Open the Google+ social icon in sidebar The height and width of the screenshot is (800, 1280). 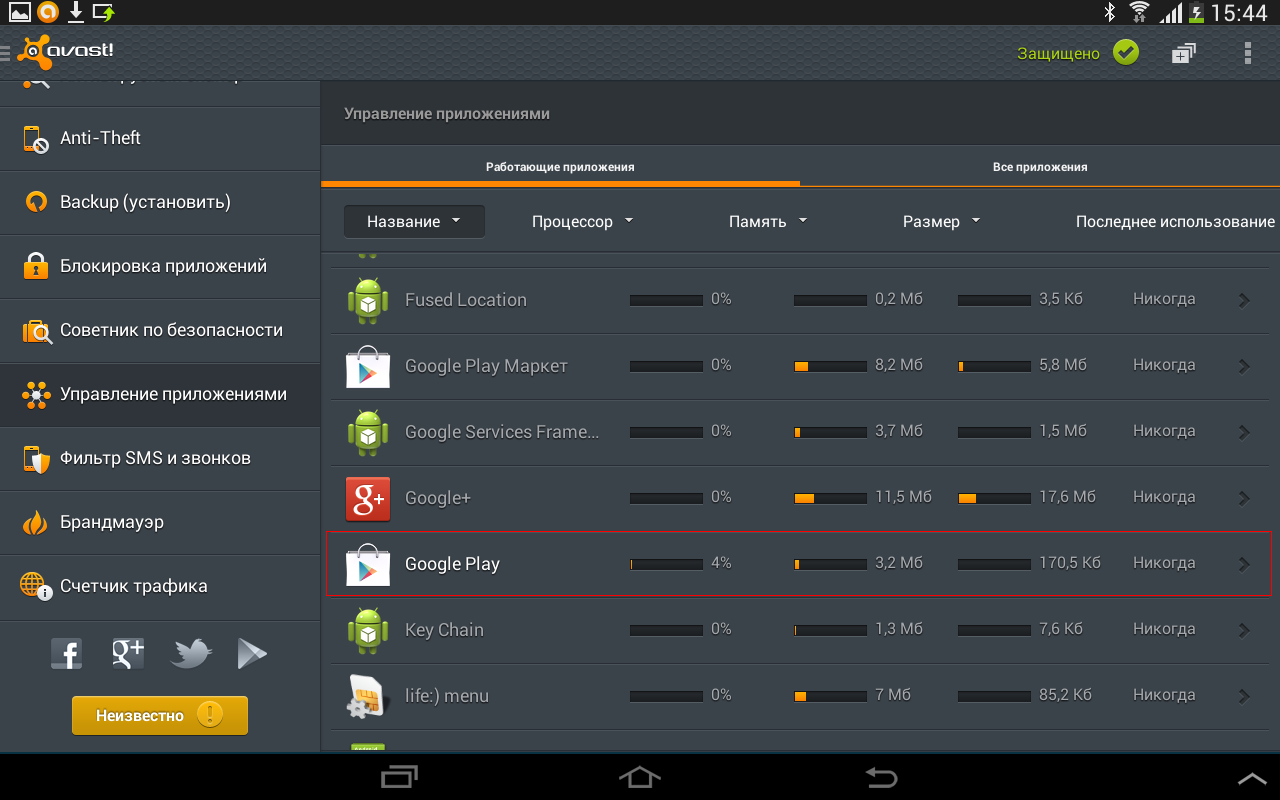[x=128, y=654]
